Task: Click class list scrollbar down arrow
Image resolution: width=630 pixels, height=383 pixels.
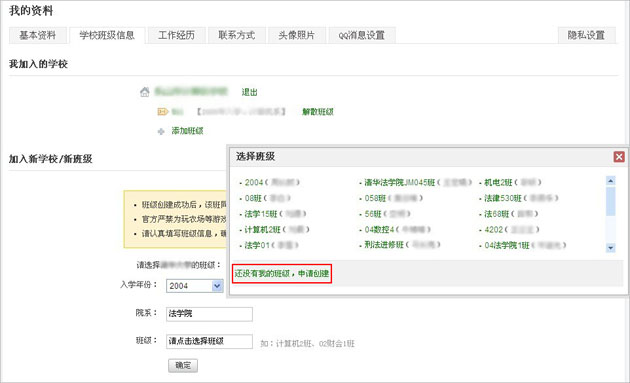Action: [x=610, y=248]
